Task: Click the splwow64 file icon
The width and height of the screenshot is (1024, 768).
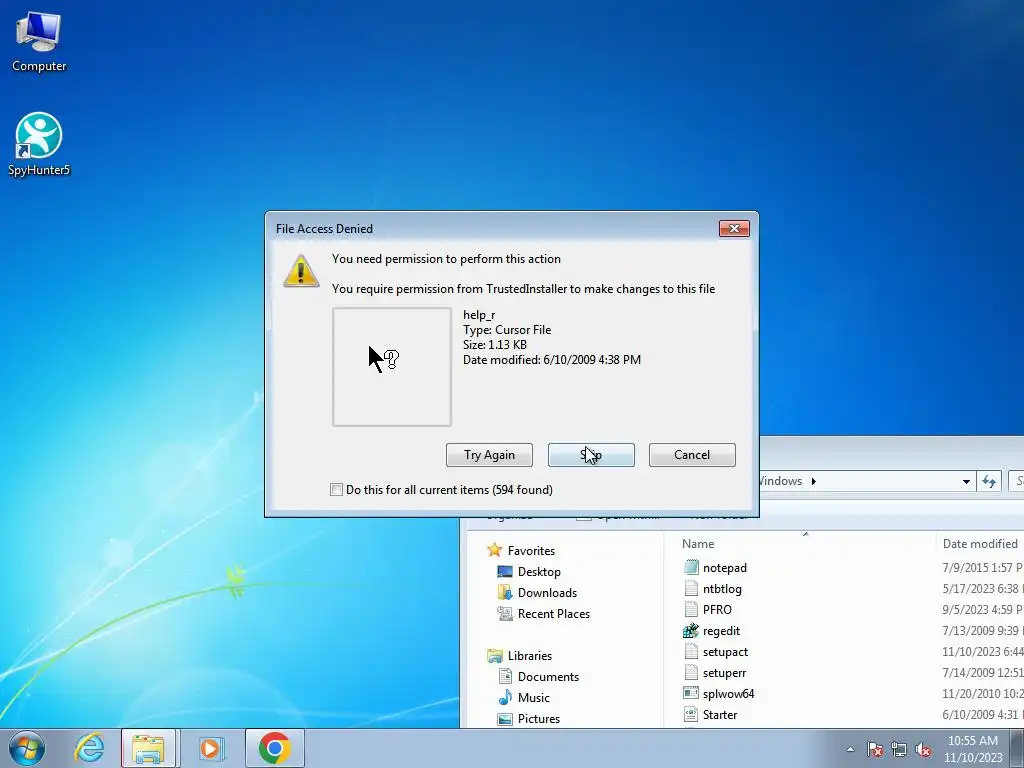Action: [x=691, y=694]
